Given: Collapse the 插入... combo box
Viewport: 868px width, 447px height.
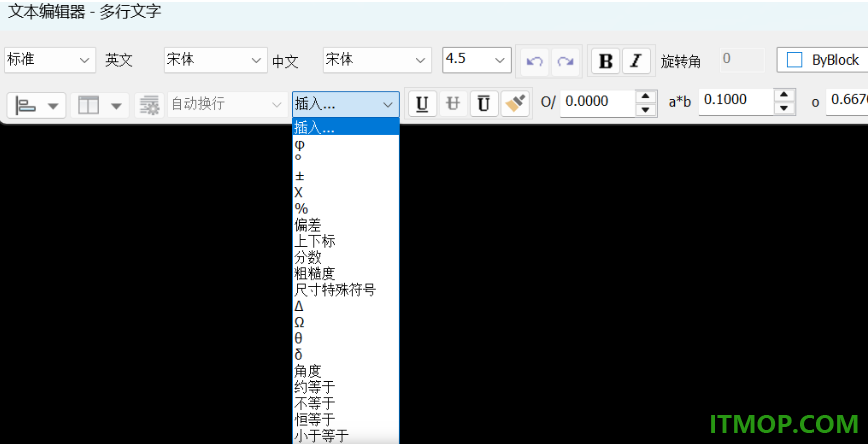Looking at the screenshot, I should click(345, 104).
